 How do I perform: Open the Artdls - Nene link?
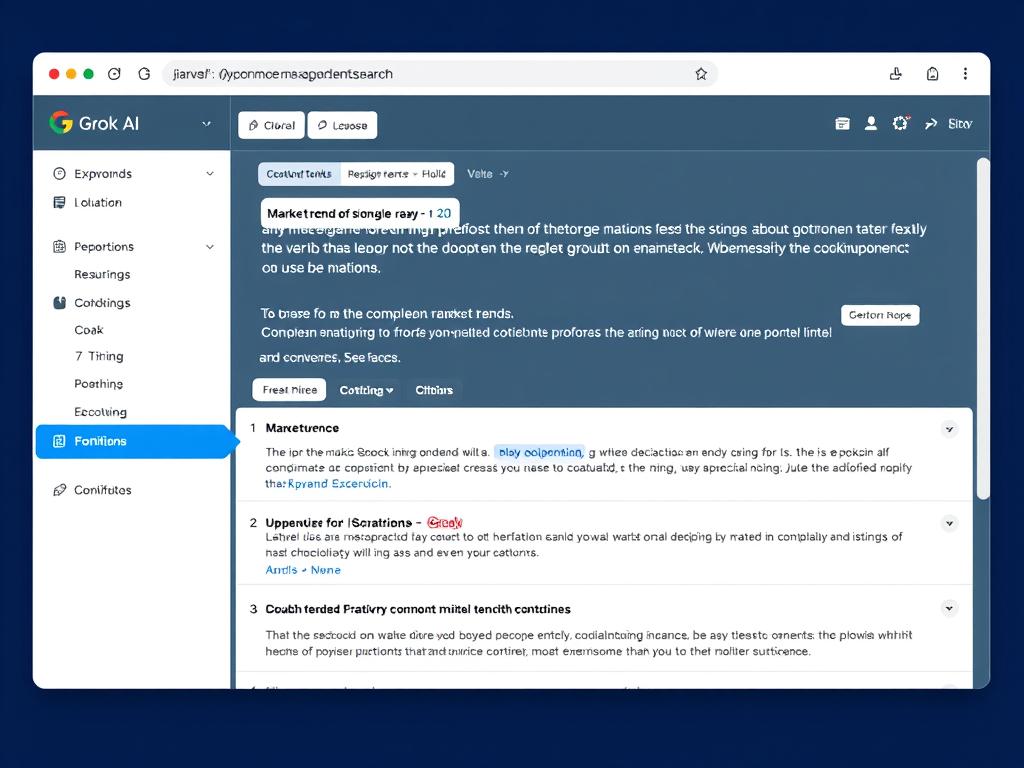(303, 569)
